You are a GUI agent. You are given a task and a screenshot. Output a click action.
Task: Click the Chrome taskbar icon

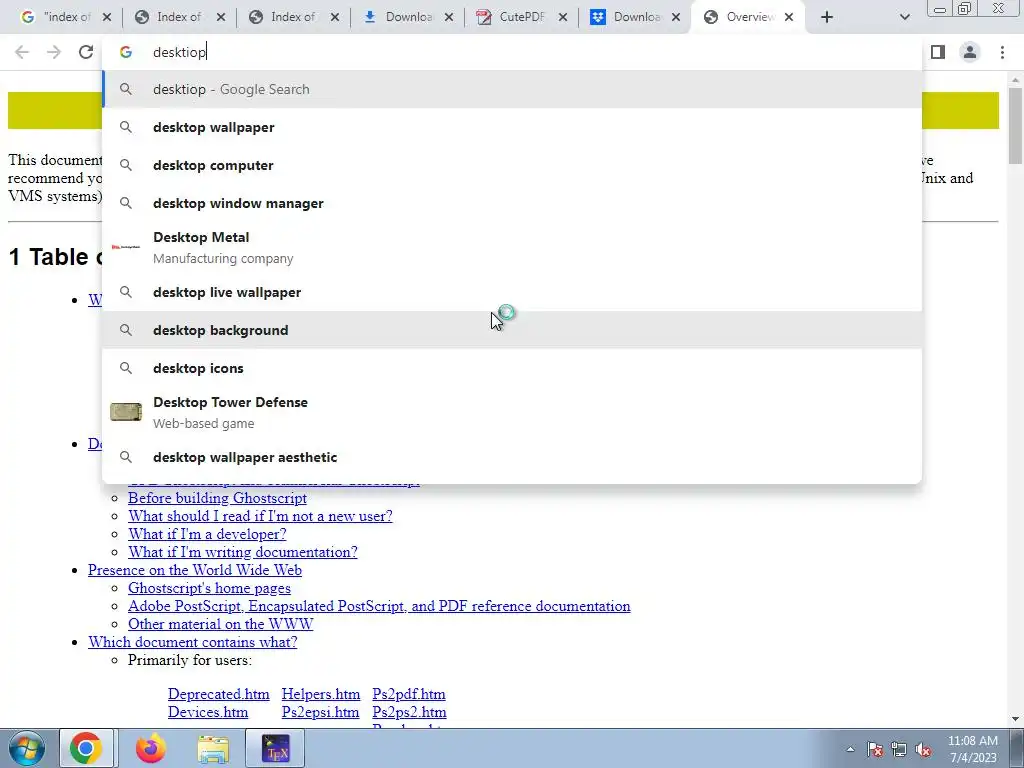[x=86, y=748]
